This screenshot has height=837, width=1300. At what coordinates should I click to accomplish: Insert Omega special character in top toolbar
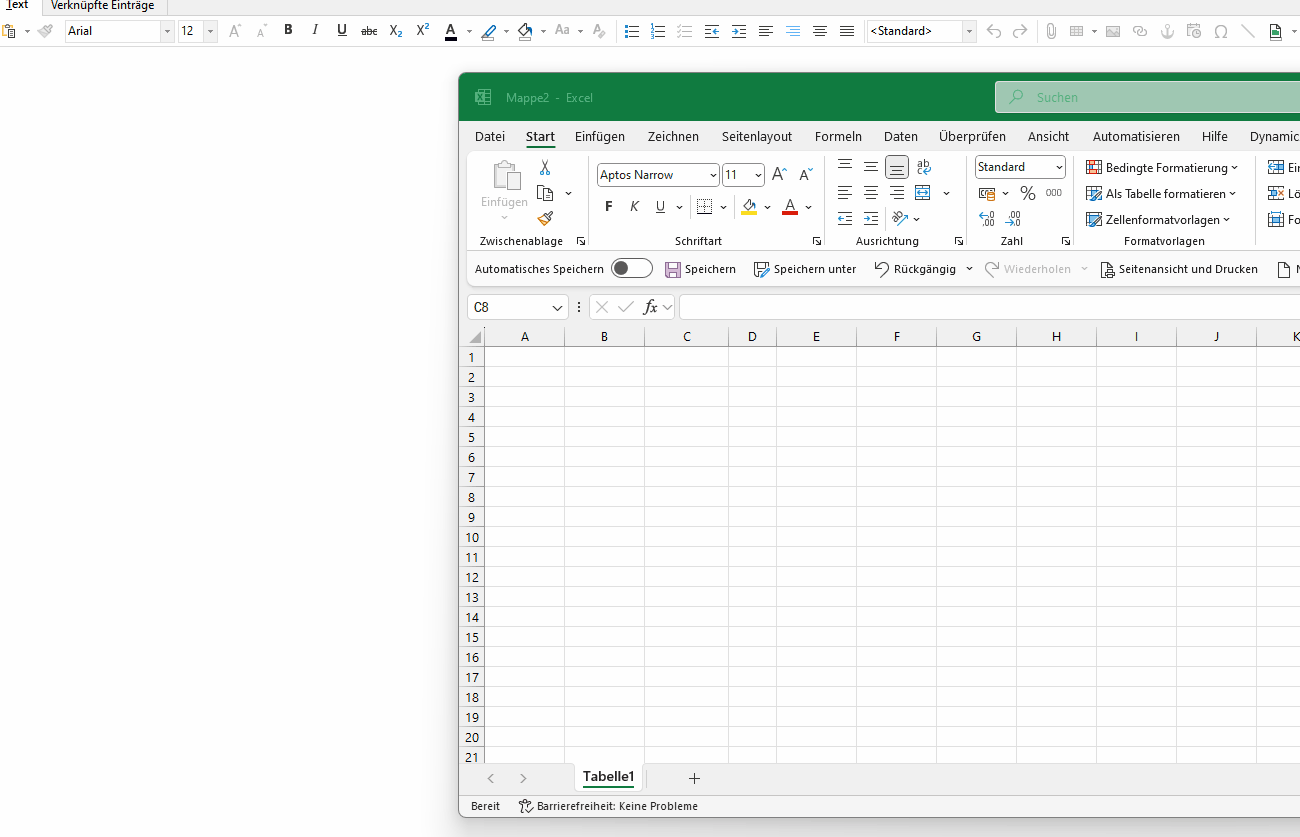[x=1221, y=31]
